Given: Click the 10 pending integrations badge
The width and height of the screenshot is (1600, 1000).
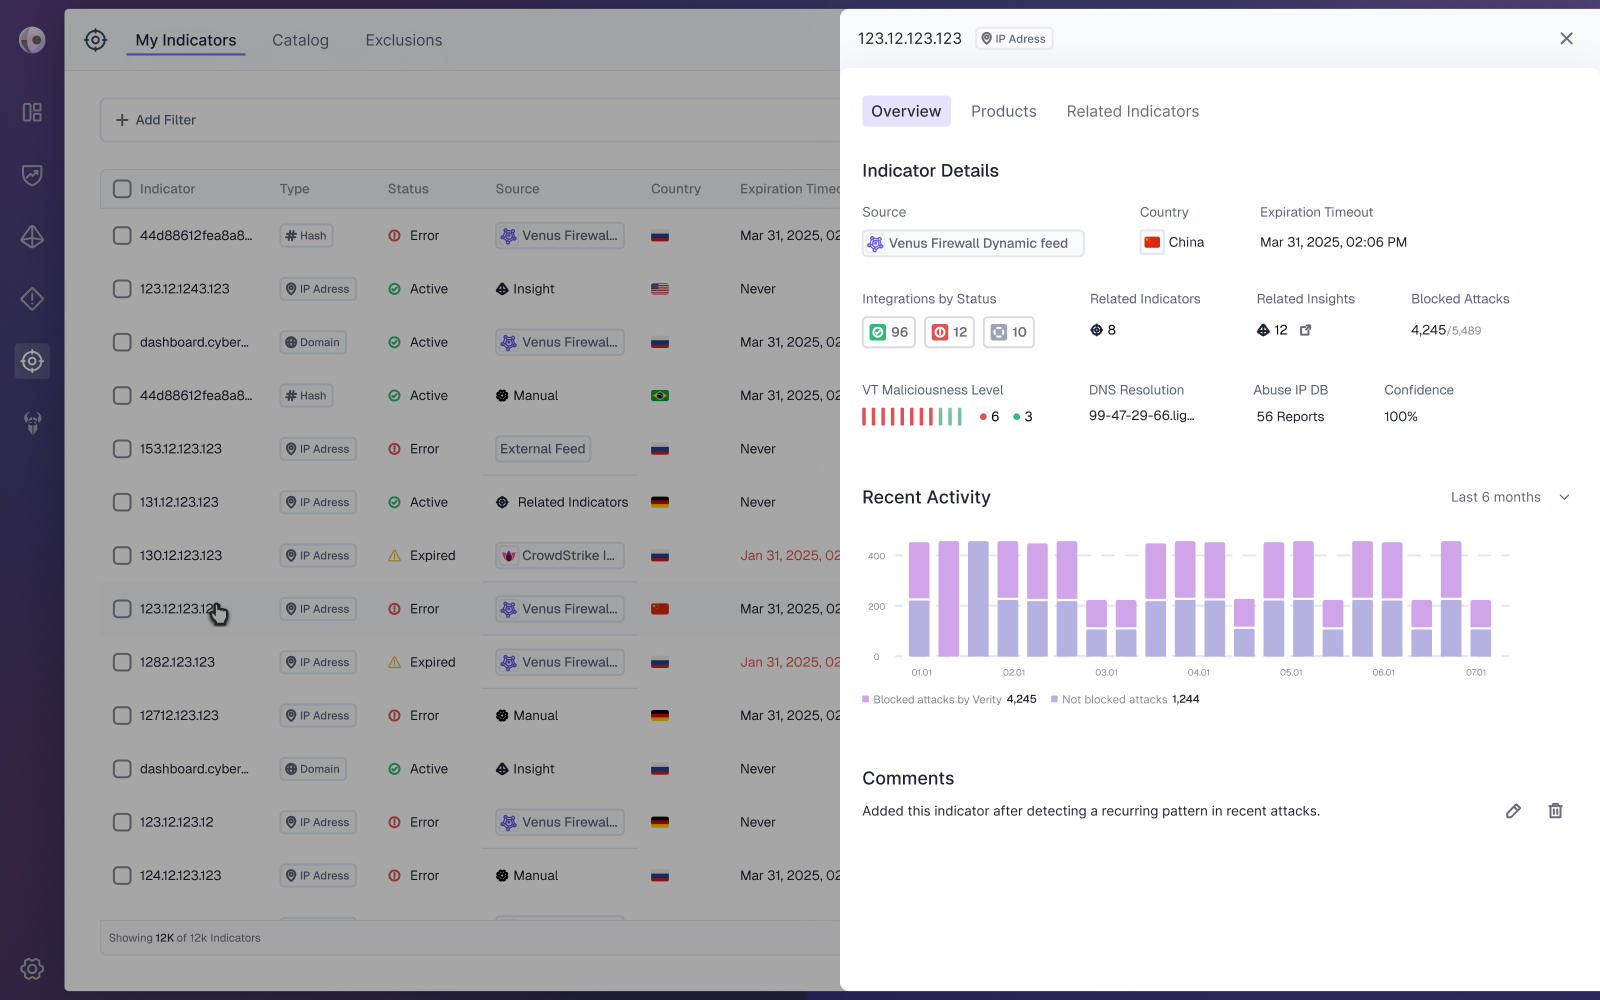Looking at the screenshot, I should click(x=1009, y=332).
